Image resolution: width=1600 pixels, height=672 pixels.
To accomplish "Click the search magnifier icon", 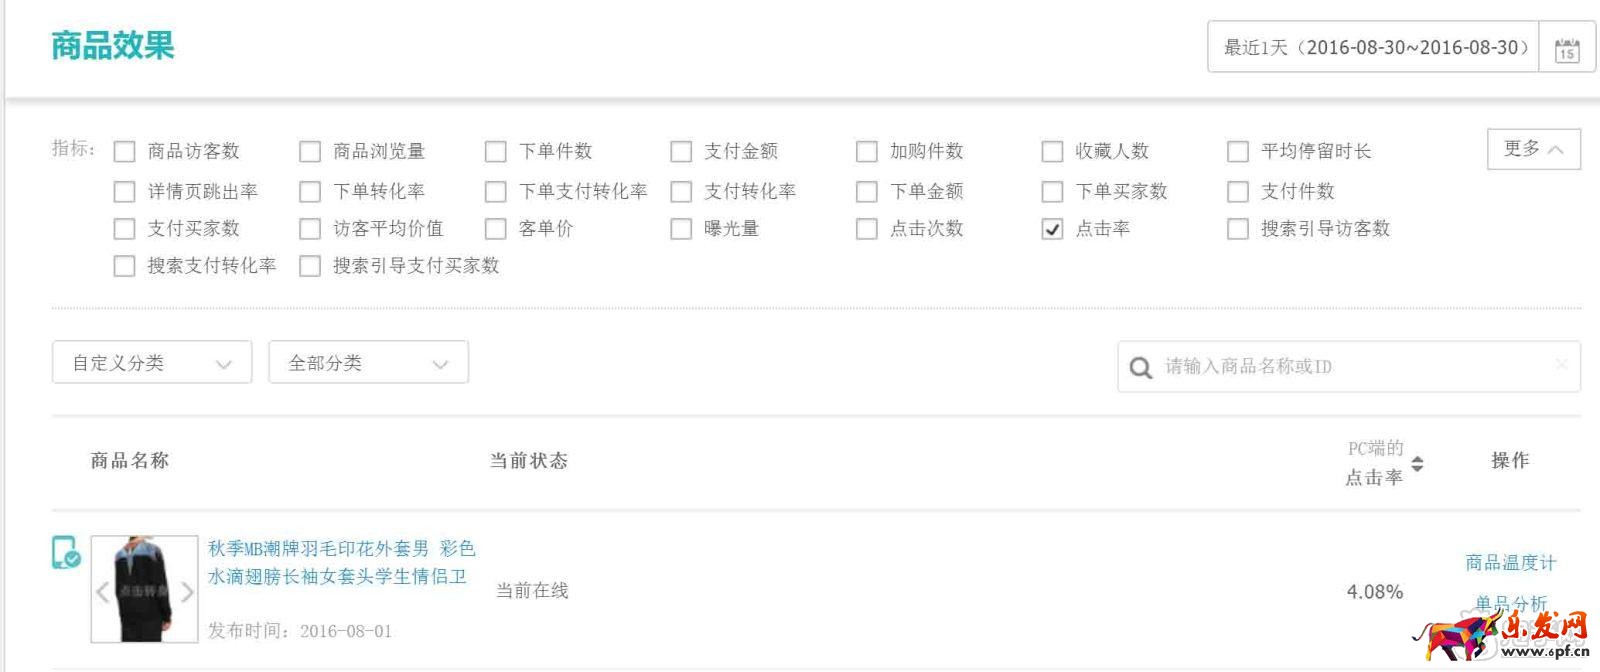I will 1140,368.
